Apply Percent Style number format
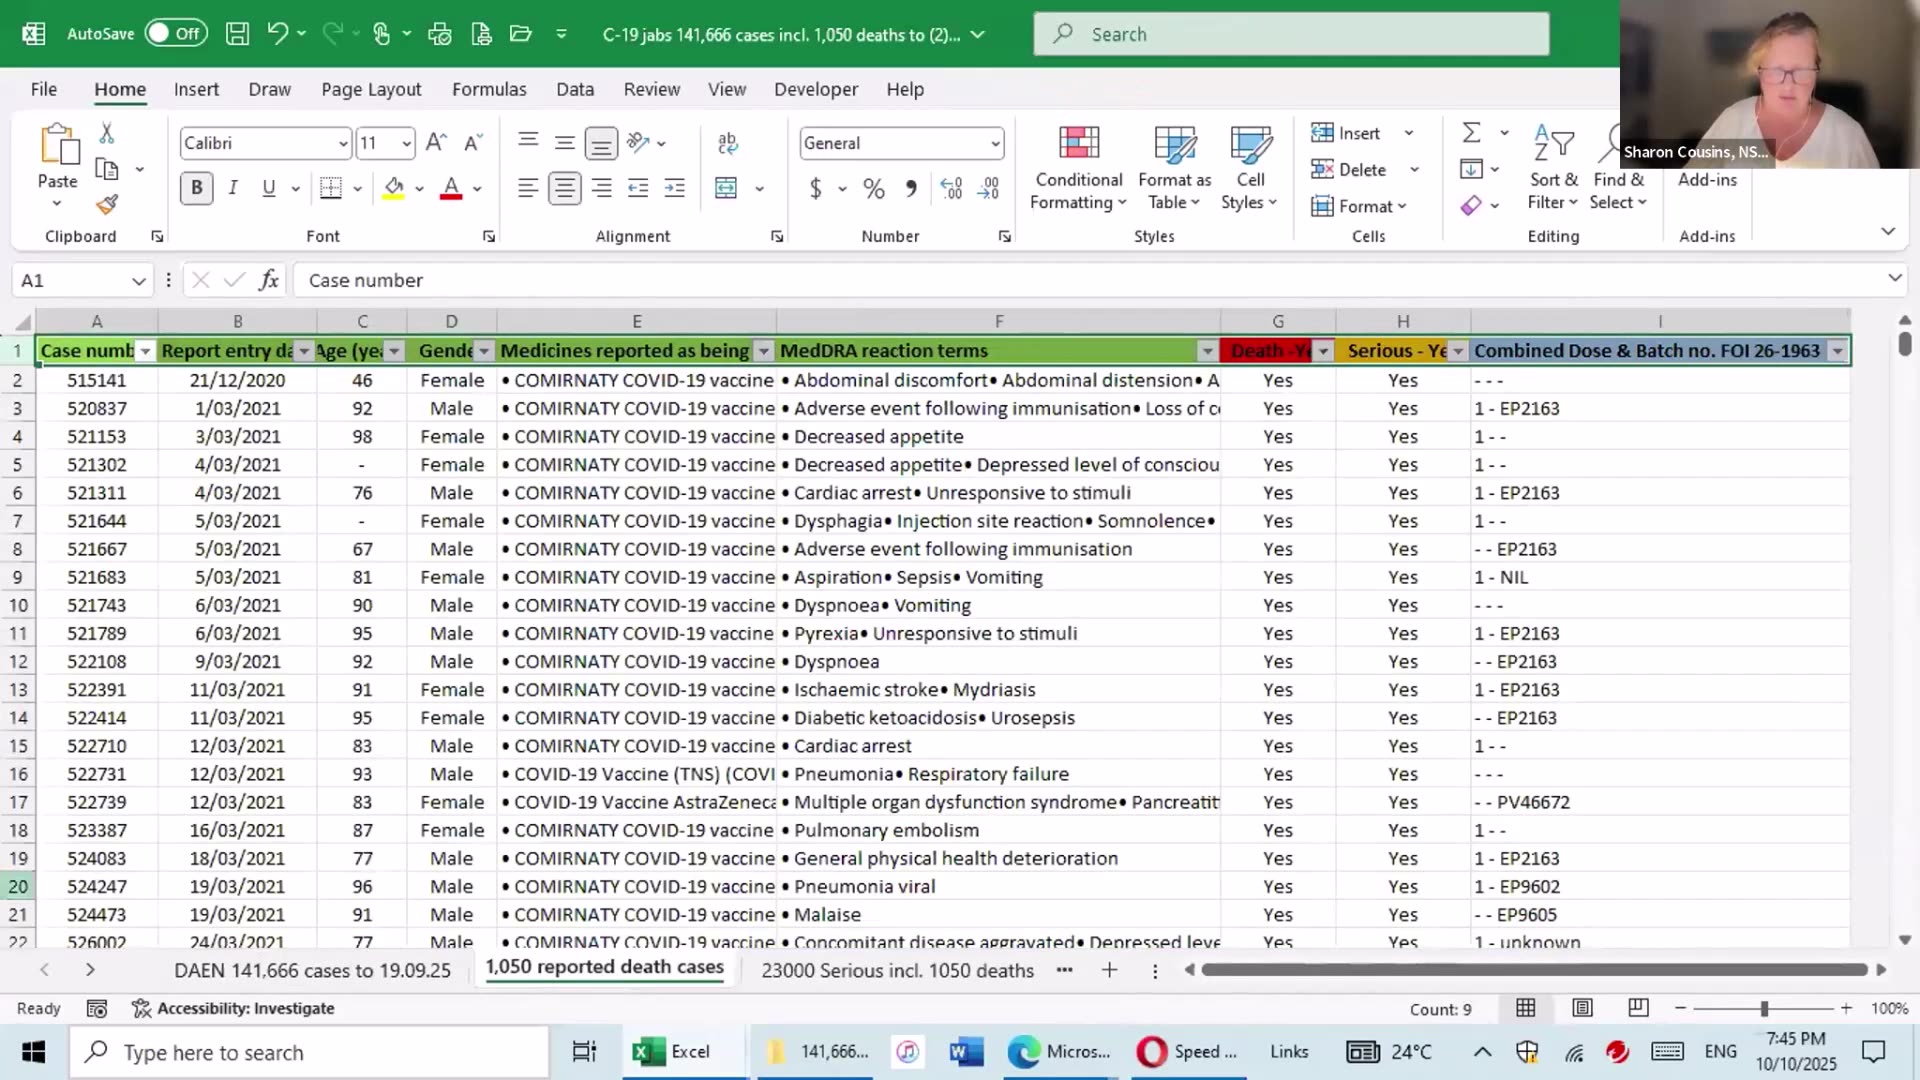The width and height of the screenshot is (1920, 1080). pos(873,188)
